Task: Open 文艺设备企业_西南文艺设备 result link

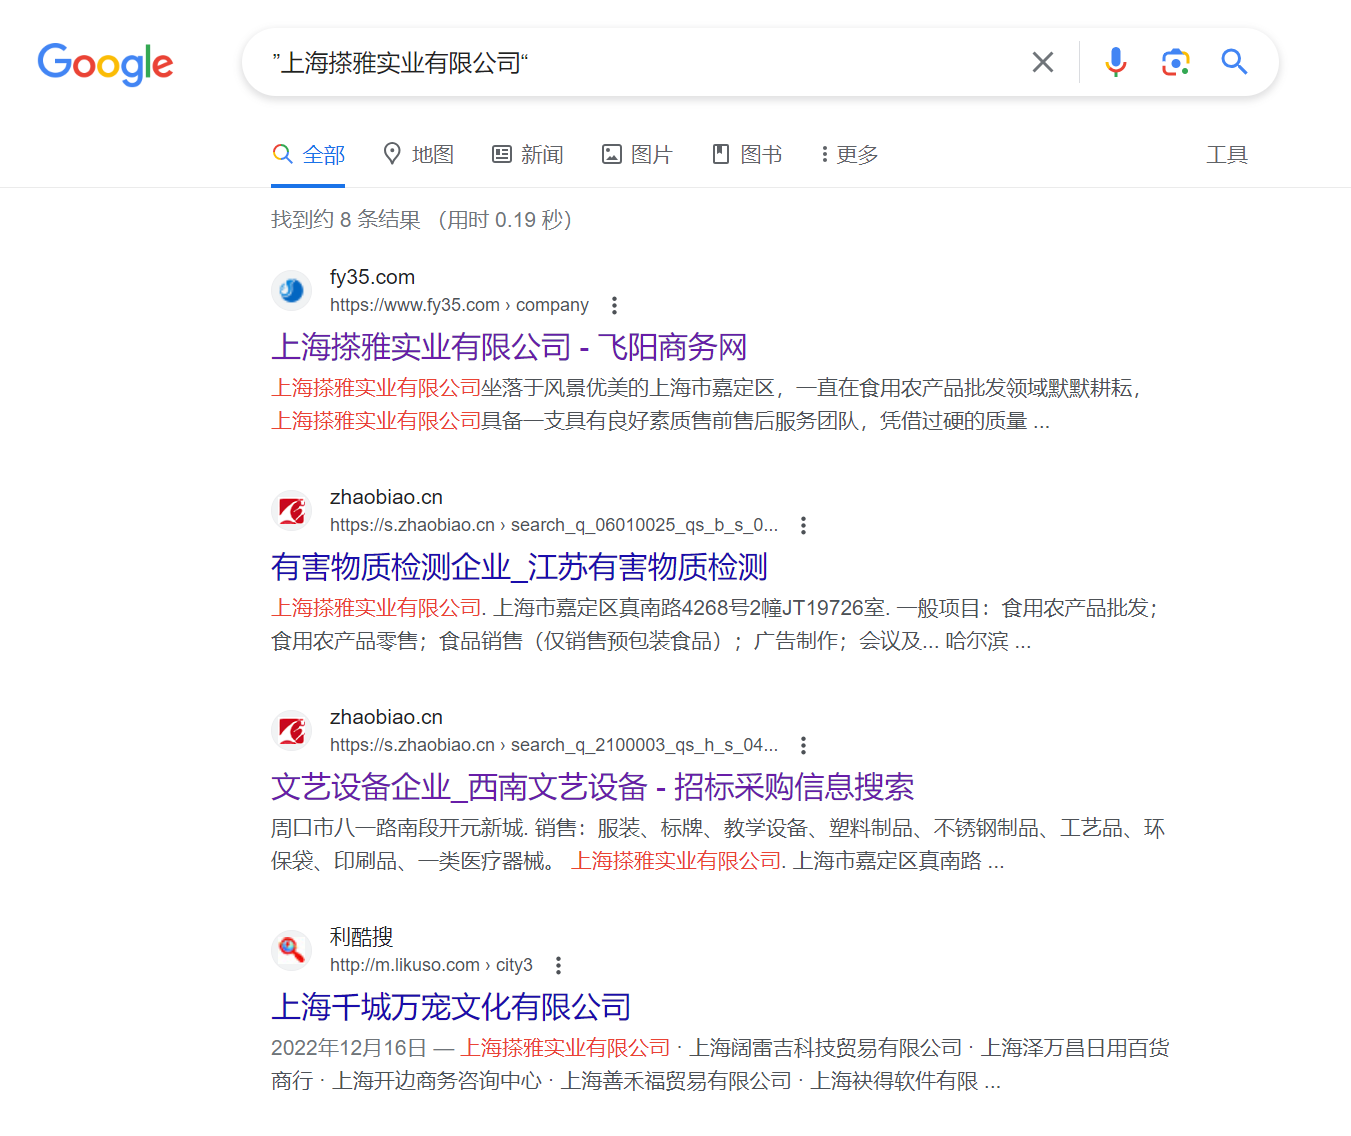Action: (592, 787)
